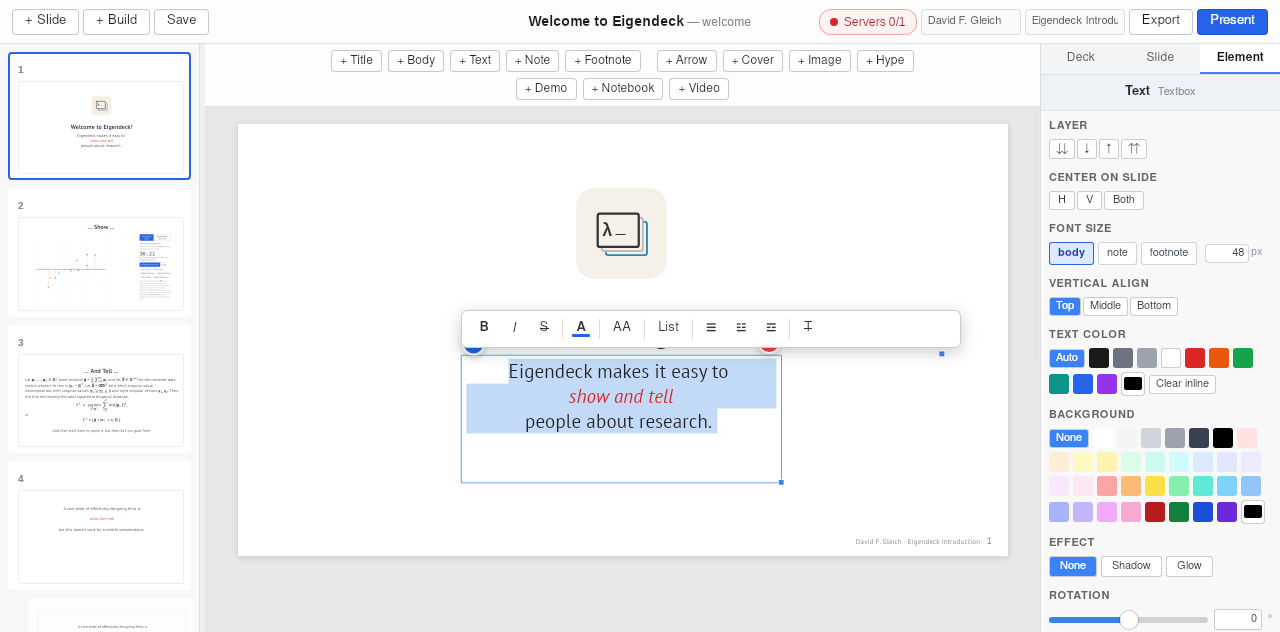Add an Arrow element
Viewport: 1280px width, 632px height.
(x=687, y=61)
